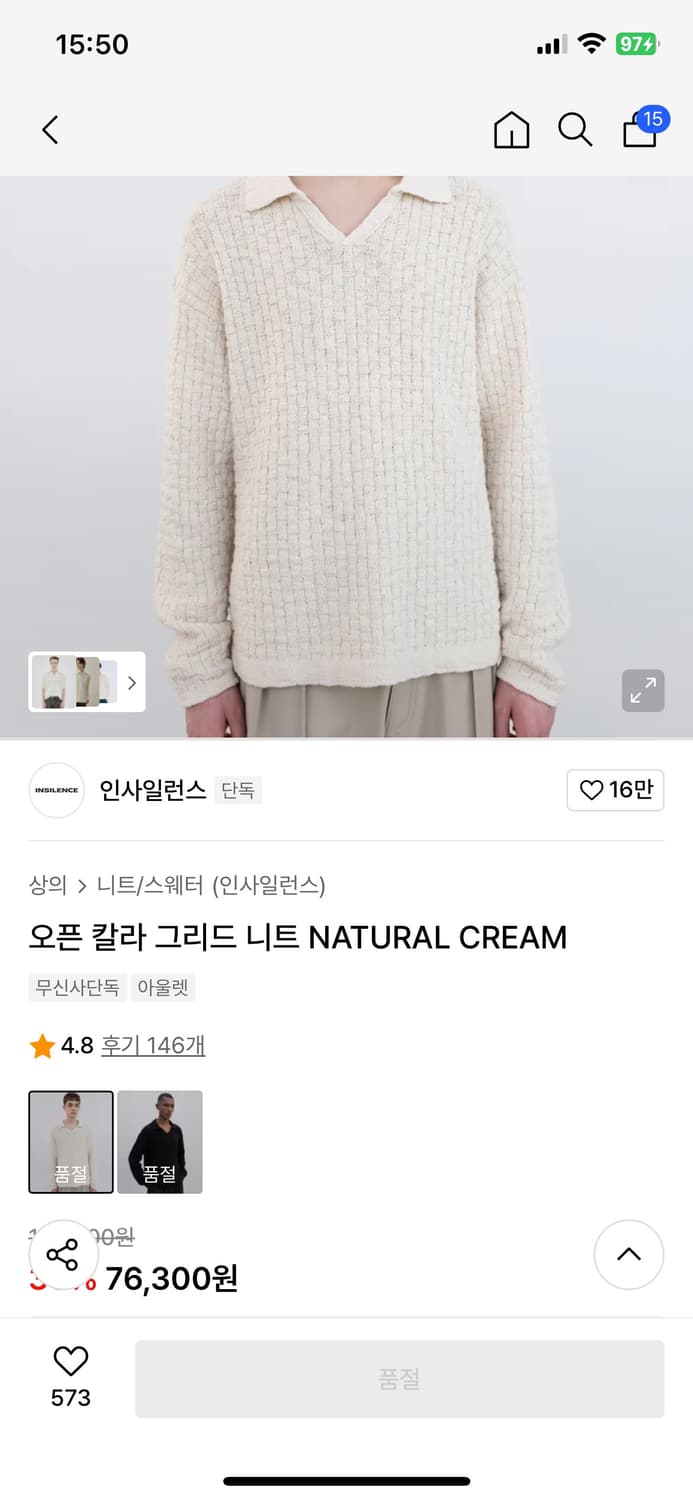Open the shopping bag with 15 items
The width and height of the screenshot is (693, 1500).
(641, 129)
